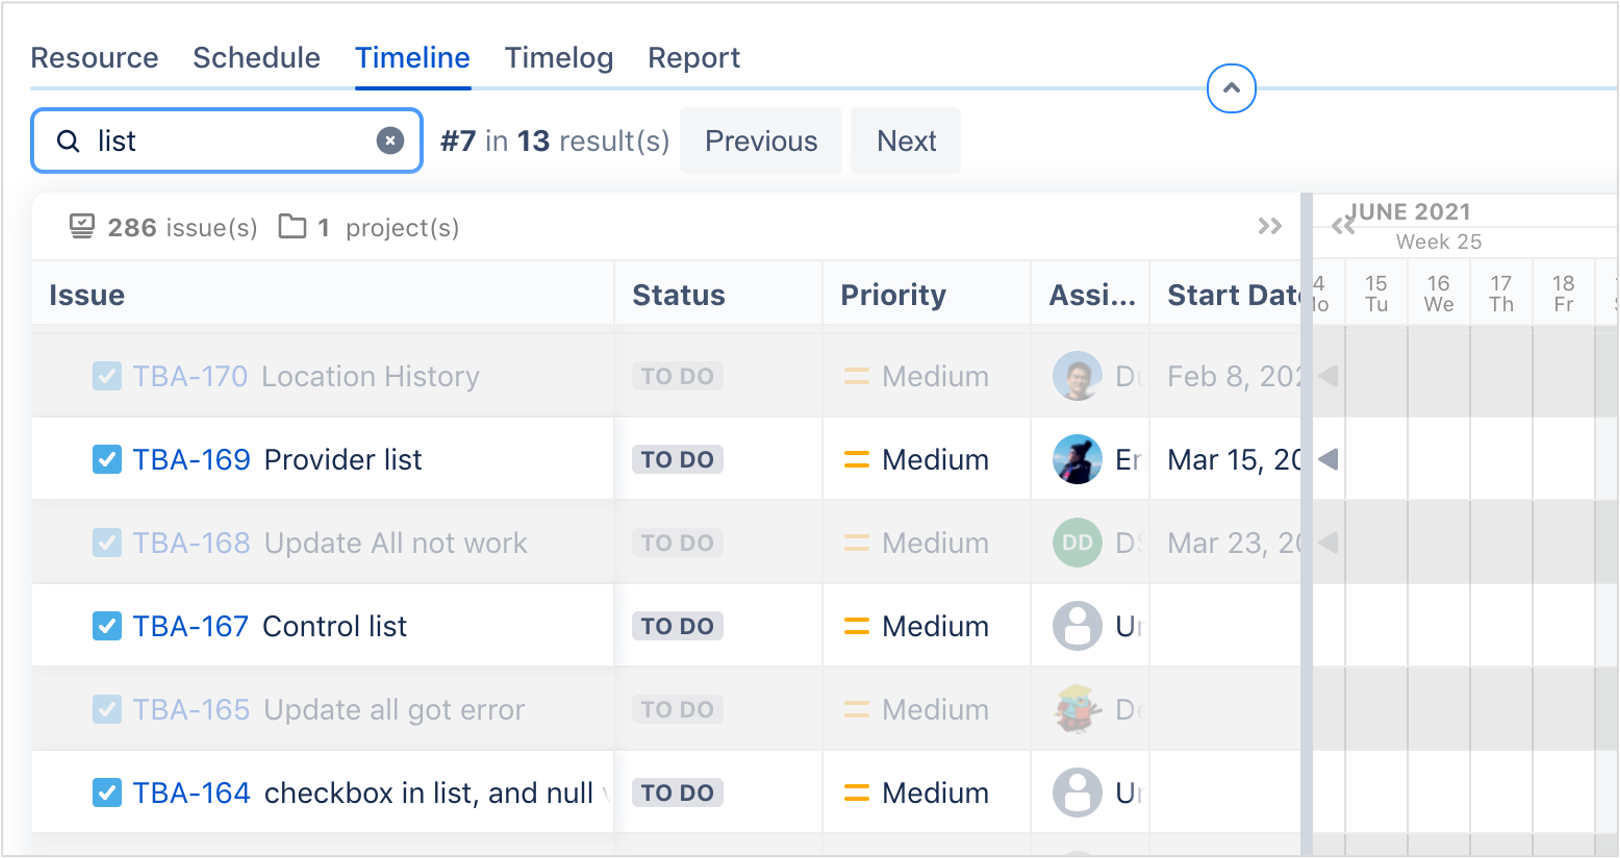Toggle the TBA-169 Provider list checkbox
1620x858 pixels.
point(107,460)
